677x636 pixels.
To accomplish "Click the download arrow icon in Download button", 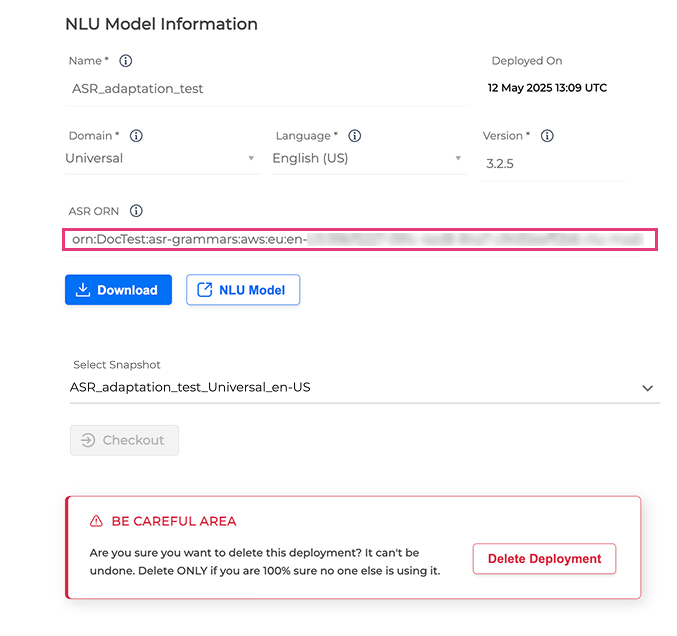I will pyautogui.click(x=83, y=290).
